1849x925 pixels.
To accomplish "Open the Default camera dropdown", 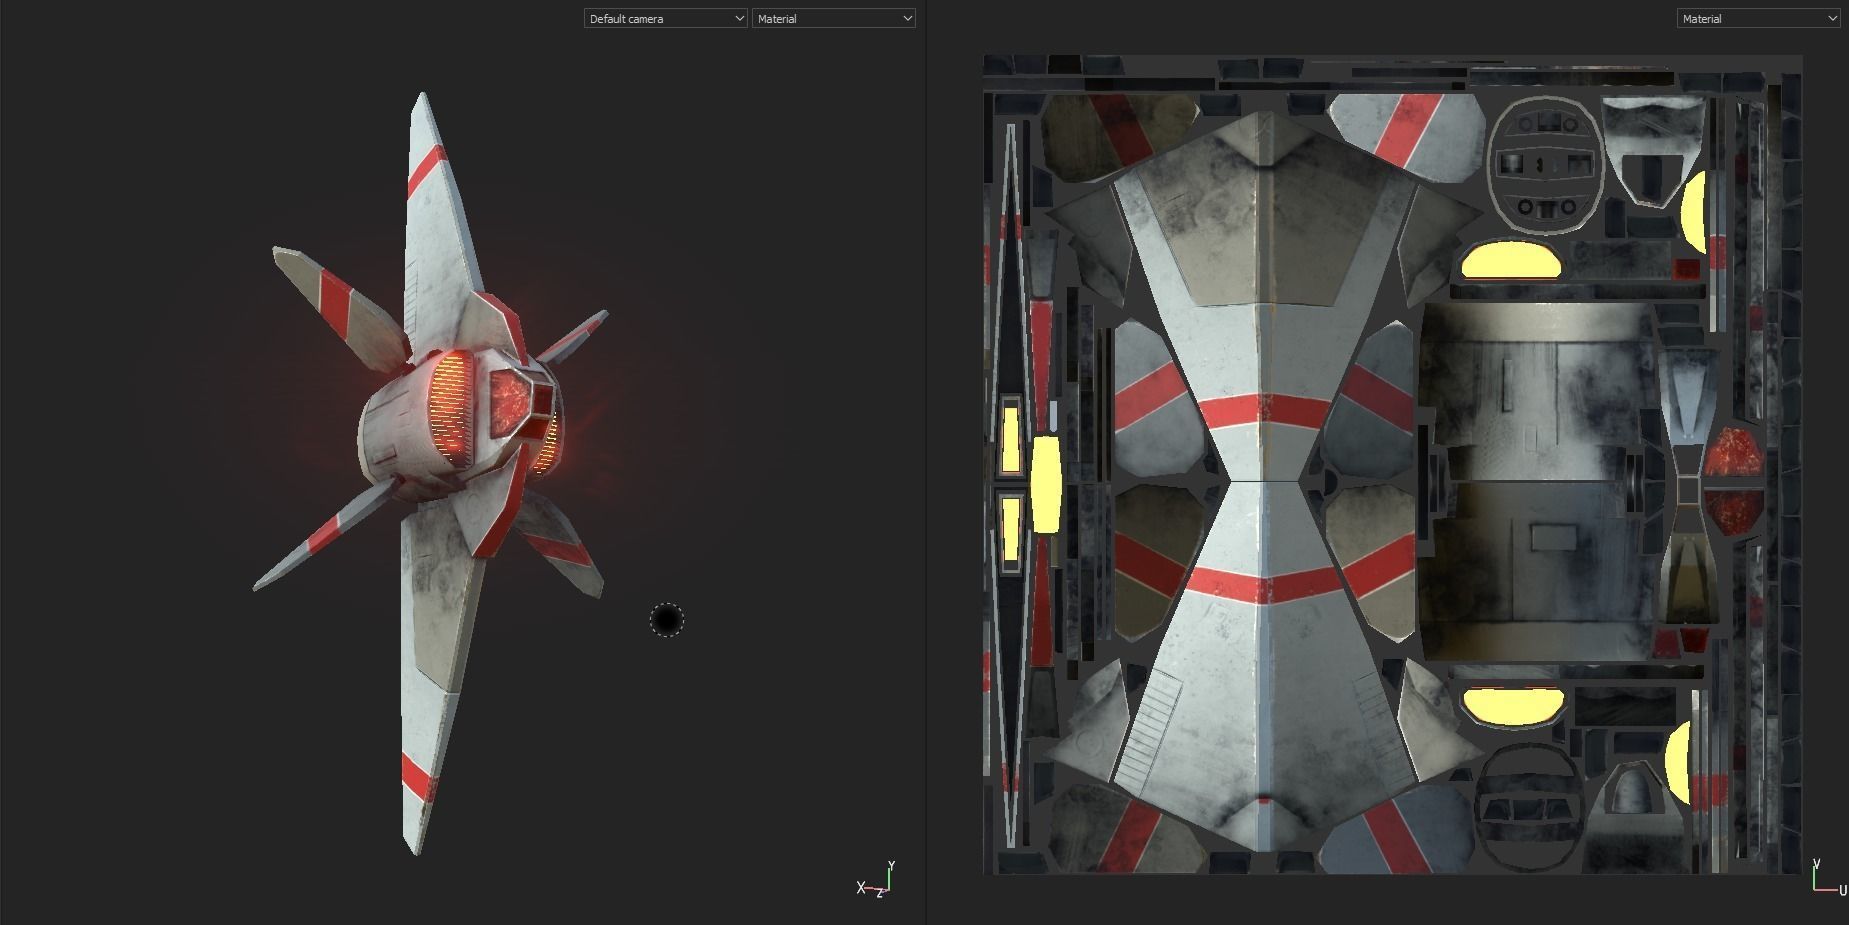I will [665, 18].
